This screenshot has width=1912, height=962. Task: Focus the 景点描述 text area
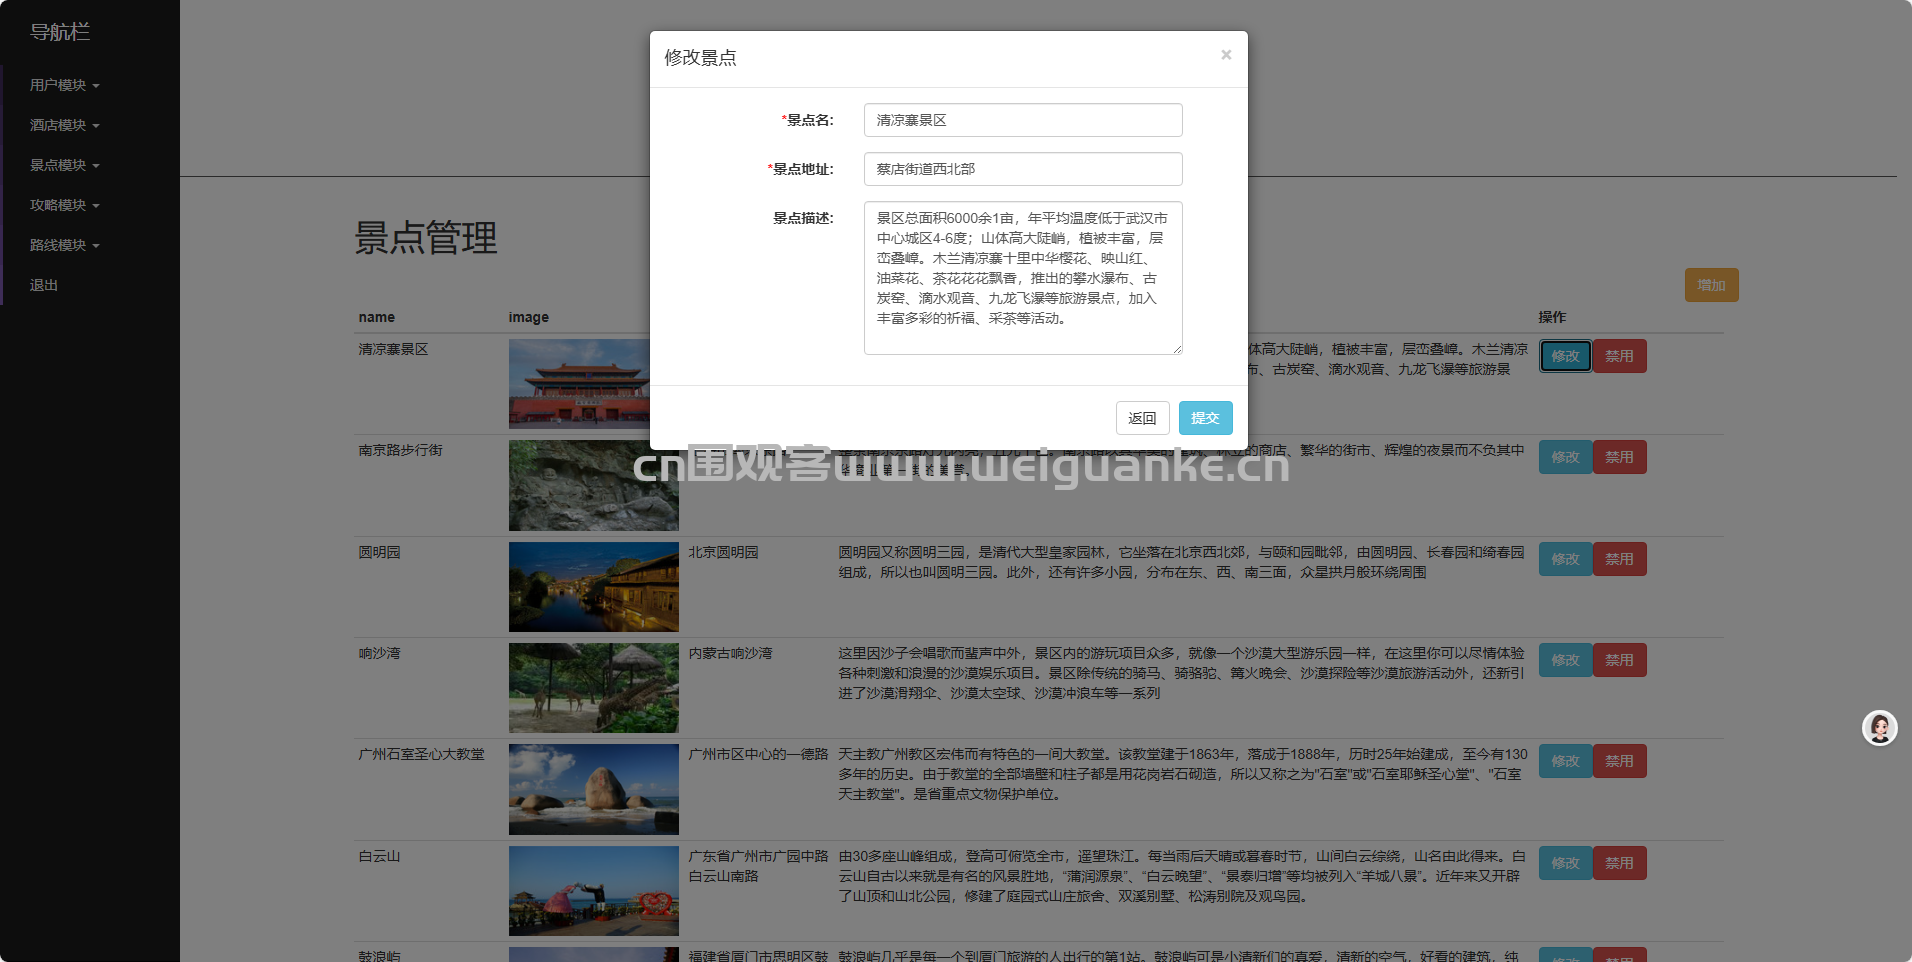(x=1023, y=278)
